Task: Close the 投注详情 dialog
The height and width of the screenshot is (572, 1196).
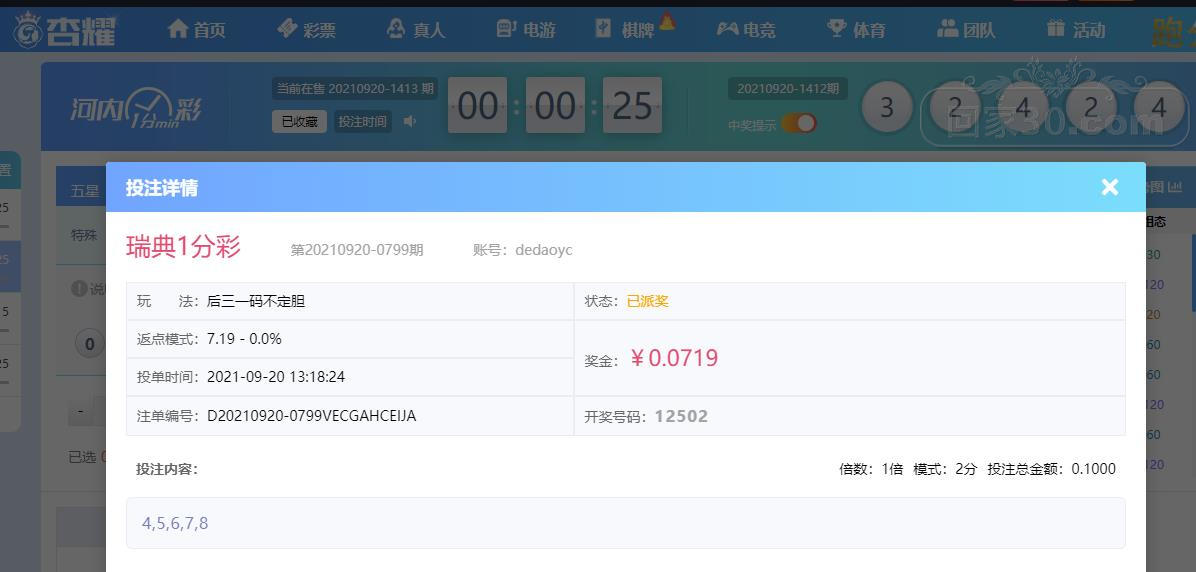Action: (1109, 187)
